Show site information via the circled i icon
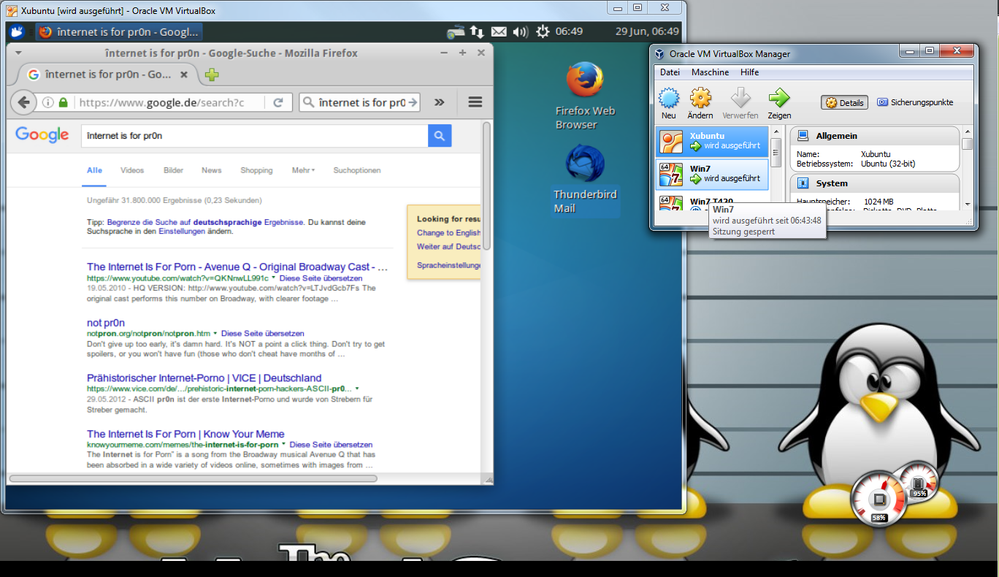The height and width of the screenshot is (577, 999). (x=48, y=102)
